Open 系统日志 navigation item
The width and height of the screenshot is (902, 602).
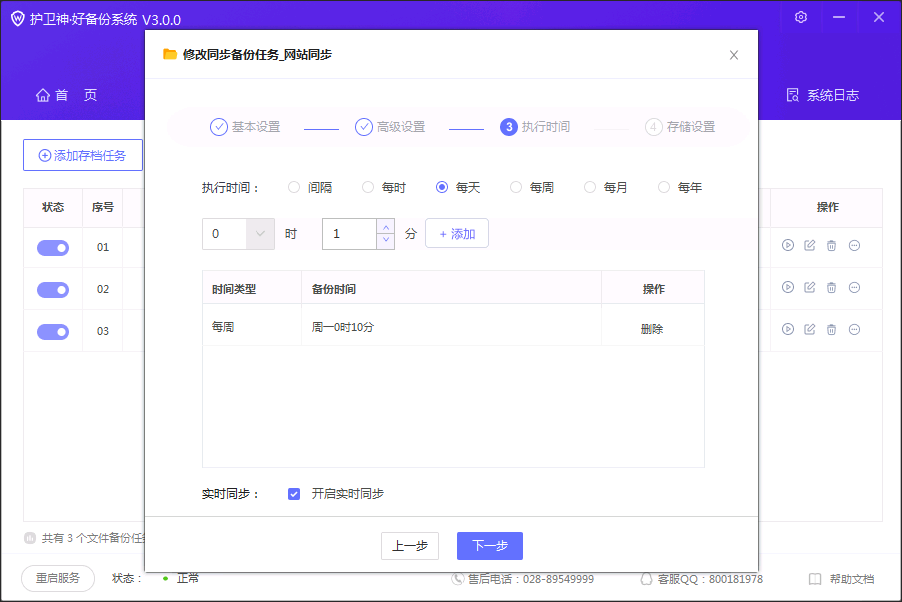click(823, 95)
